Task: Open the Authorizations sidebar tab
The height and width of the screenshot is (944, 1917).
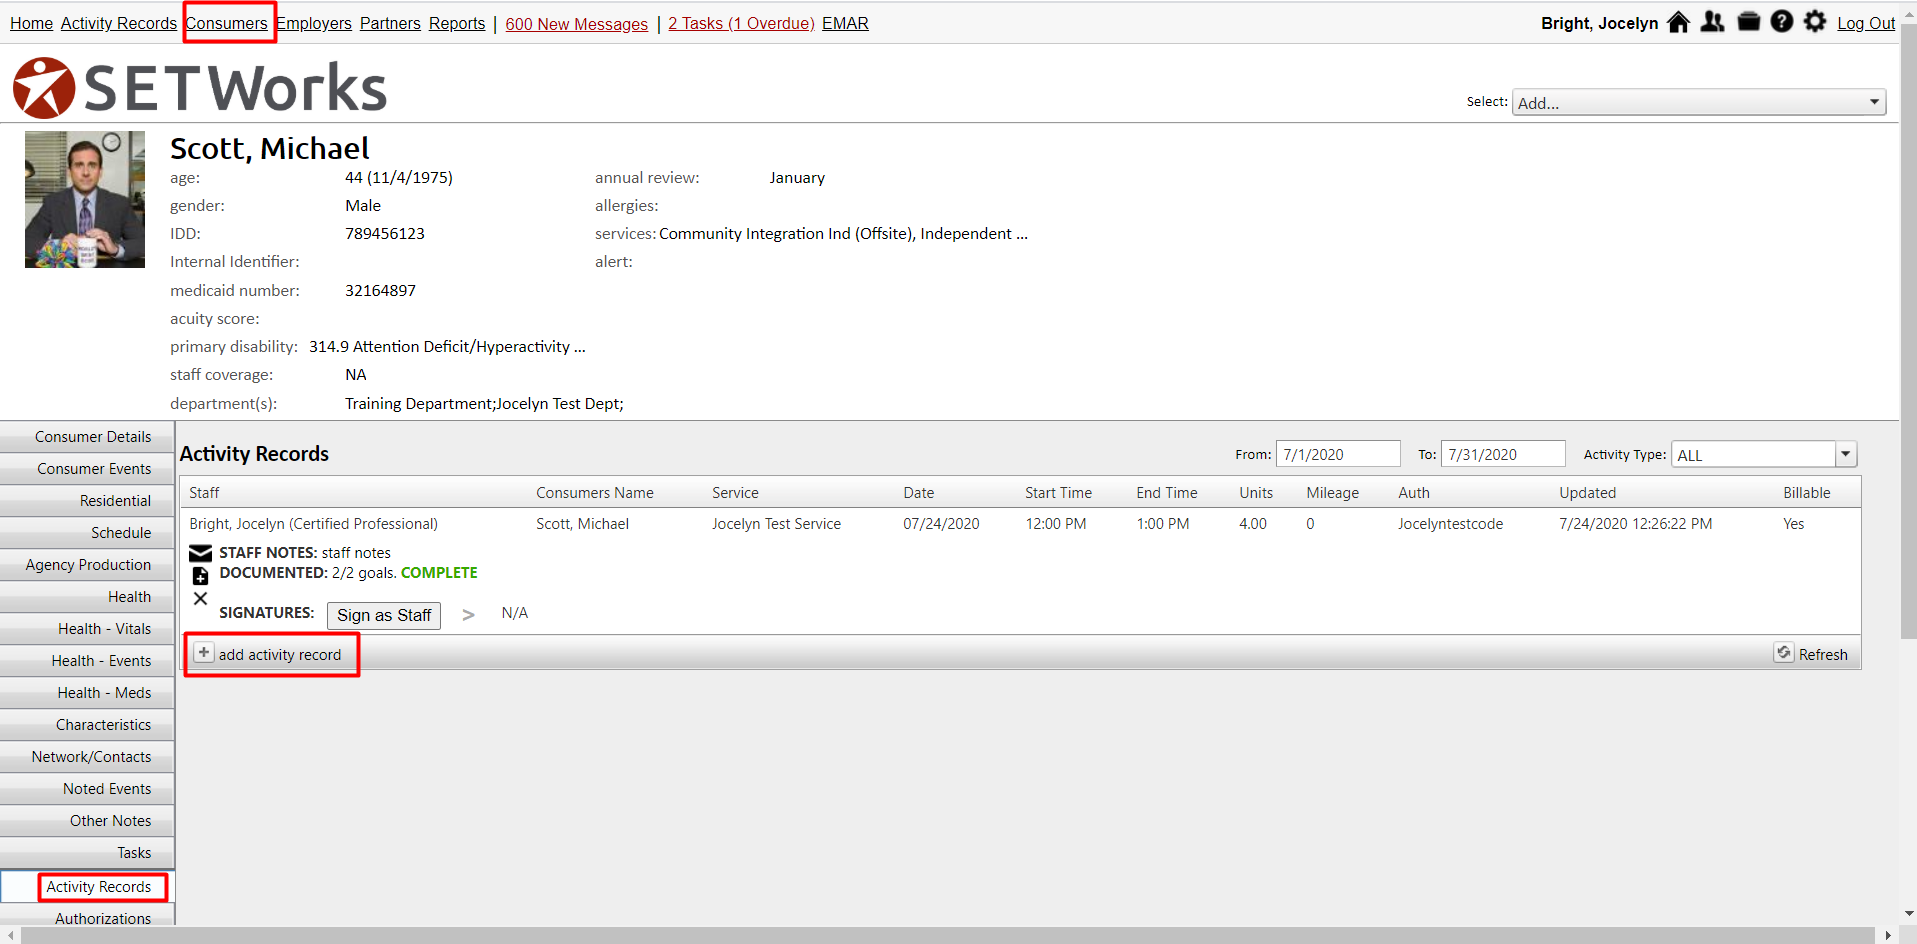Action: [87, 916]
